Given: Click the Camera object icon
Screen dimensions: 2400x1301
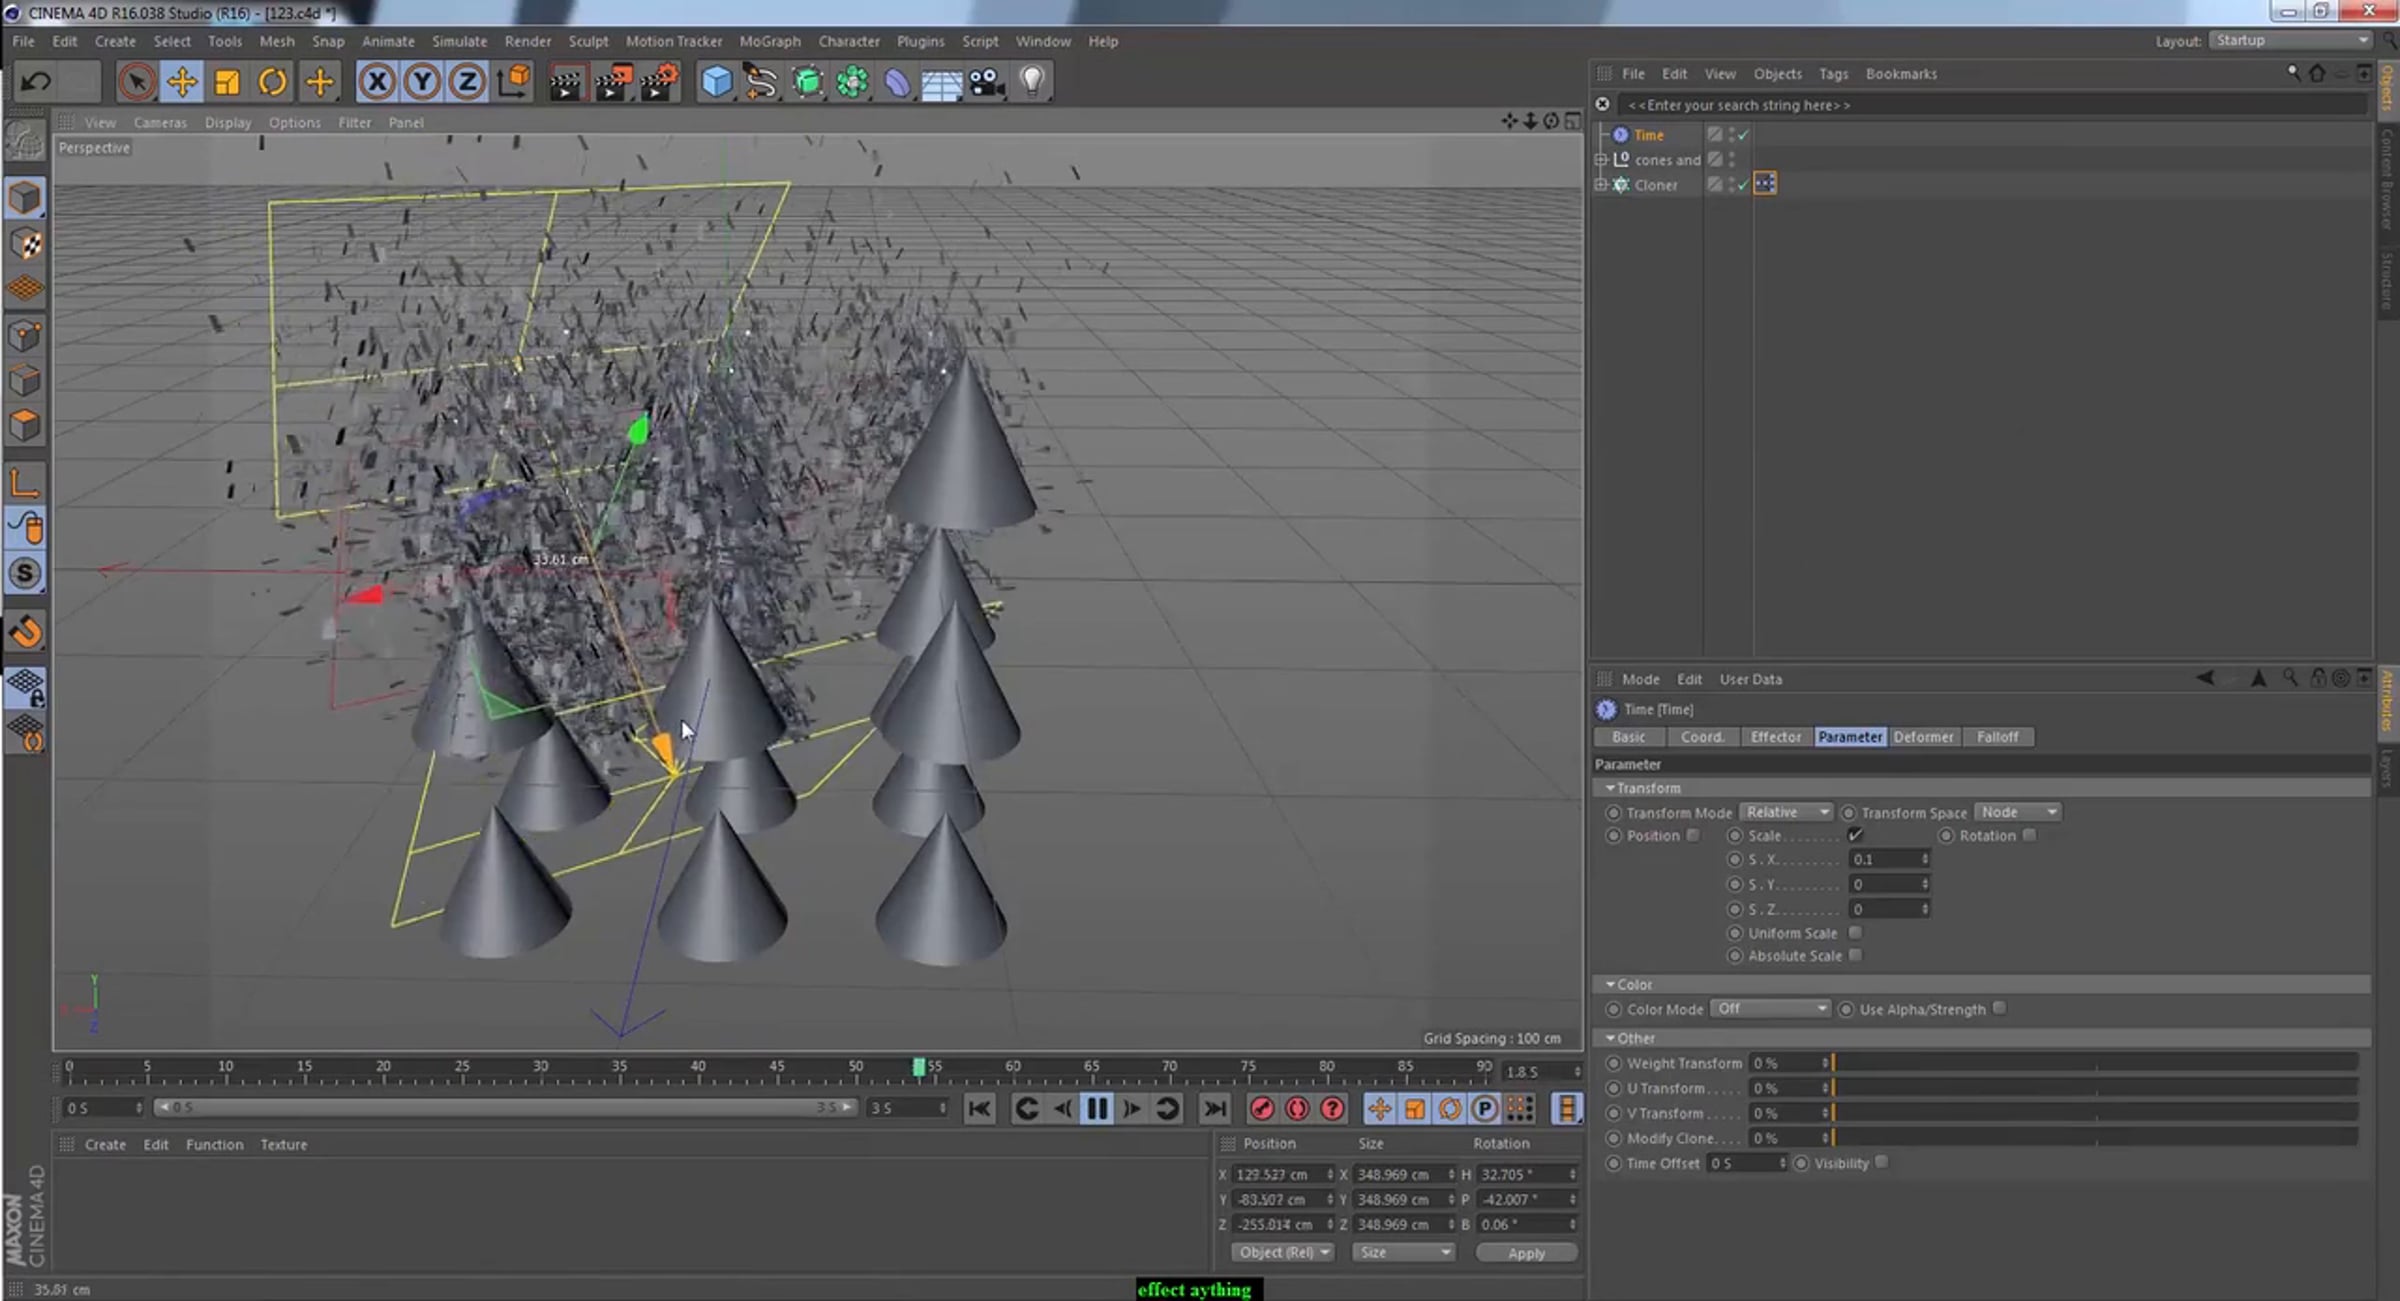Looking at the screenshot, I should tap(986, 82).
